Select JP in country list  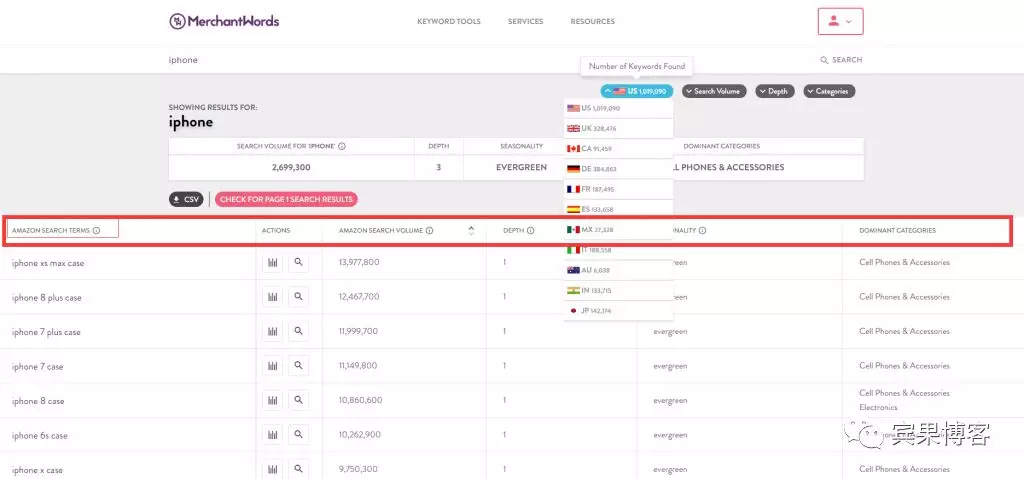[x=618, y=311]
